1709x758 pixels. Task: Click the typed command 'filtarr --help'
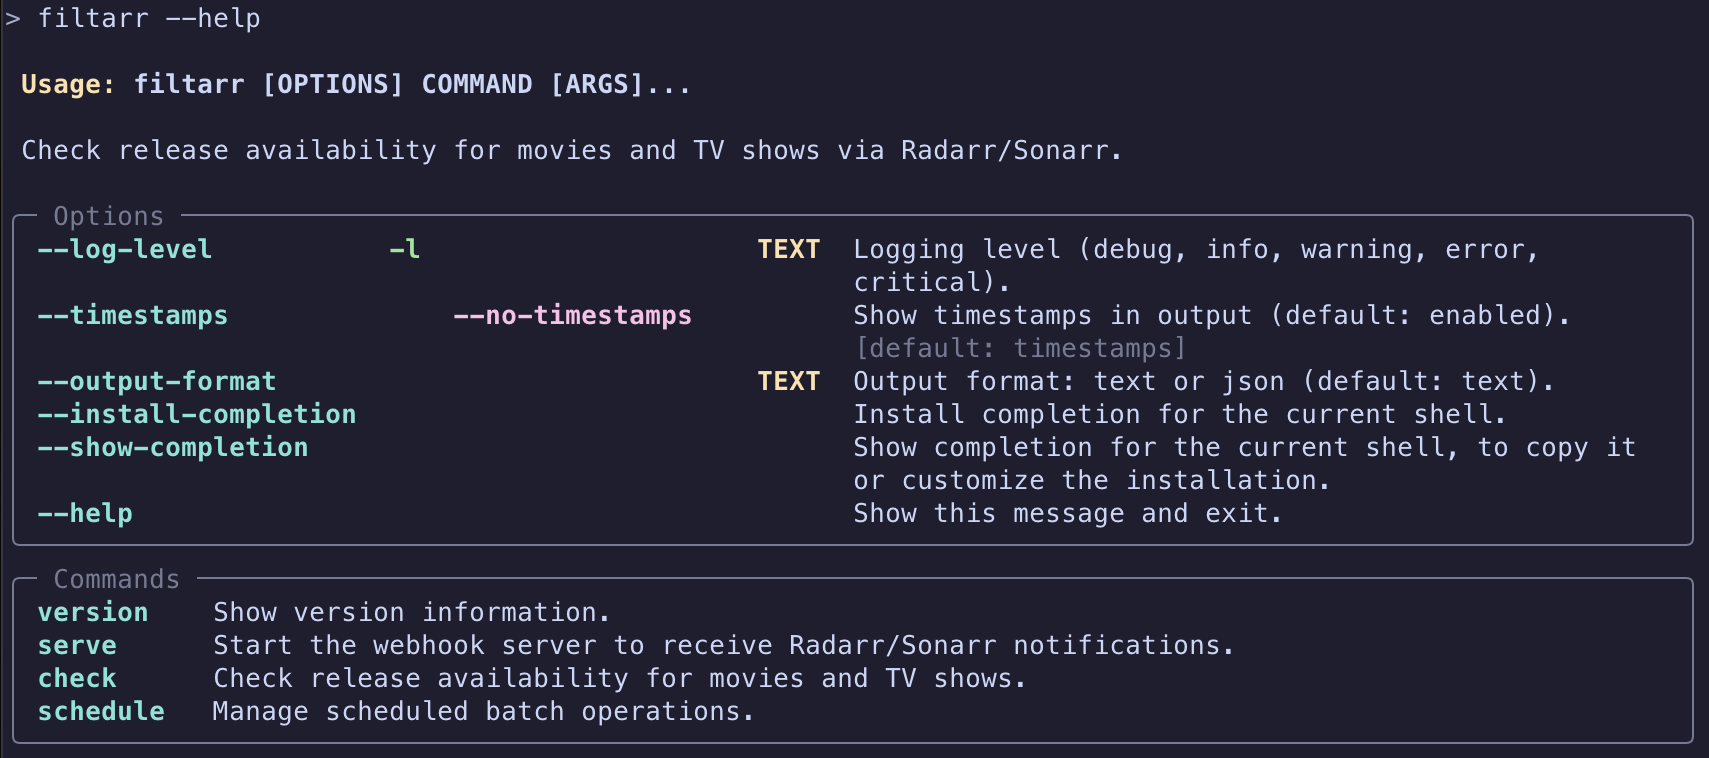pyautogui.click(x=149, y=18)
